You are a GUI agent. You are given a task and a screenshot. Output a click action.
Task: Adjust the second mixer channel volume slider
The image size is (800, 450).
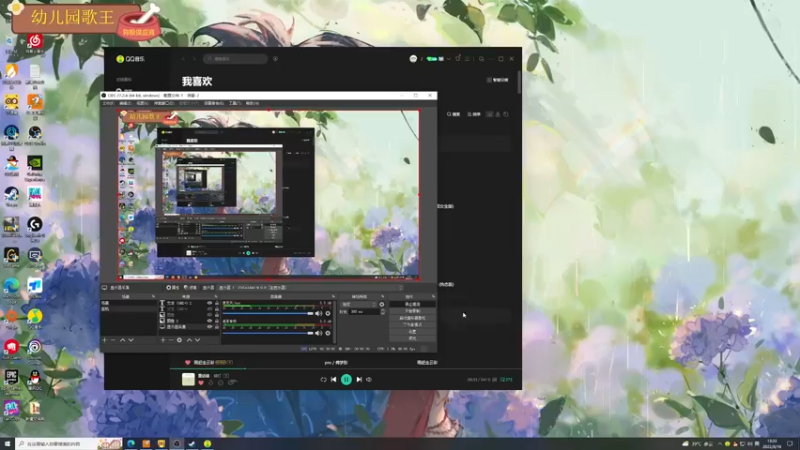(268, 333)
